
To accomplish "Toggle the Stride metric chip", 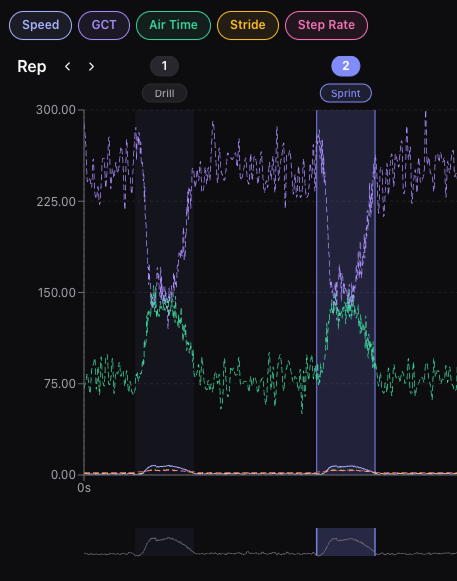I will click(248, 25).
